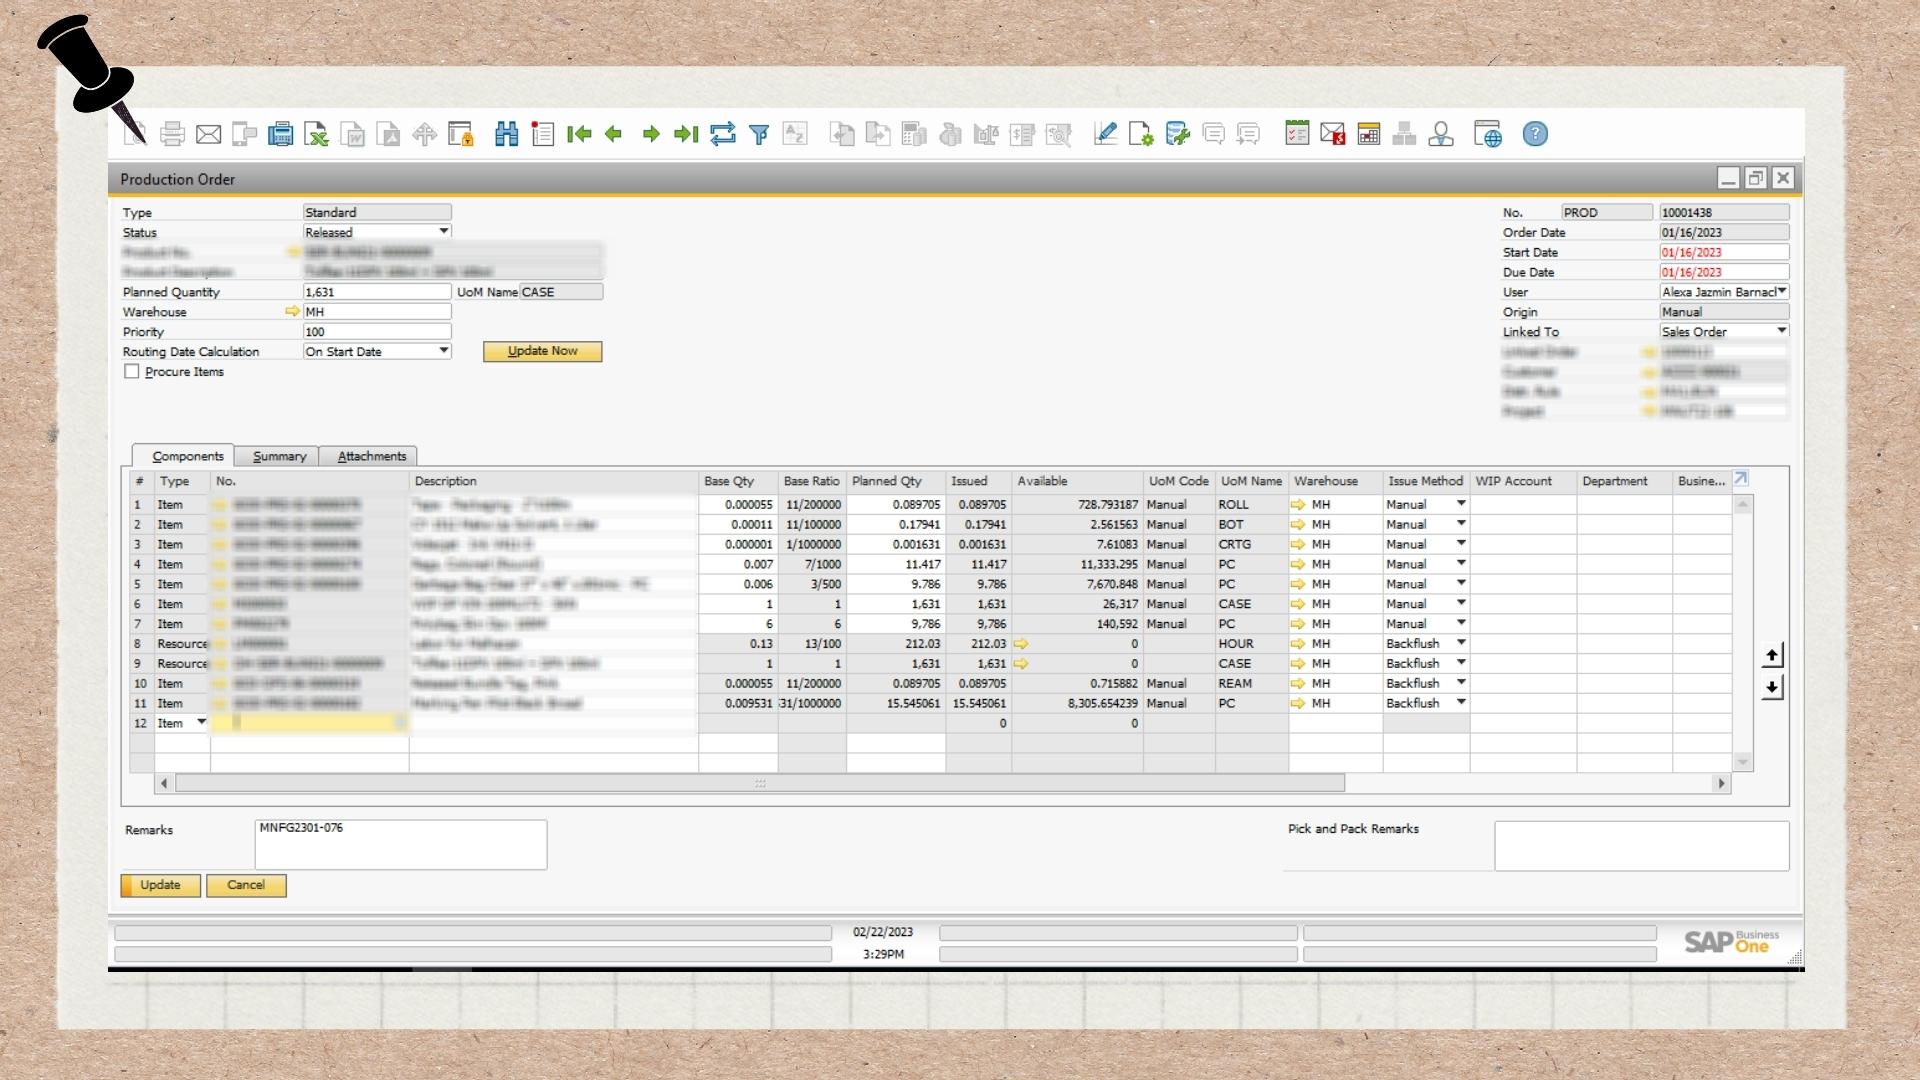Click the Cancel button
Screen dimensions: 1920x1080
[246, 885]
